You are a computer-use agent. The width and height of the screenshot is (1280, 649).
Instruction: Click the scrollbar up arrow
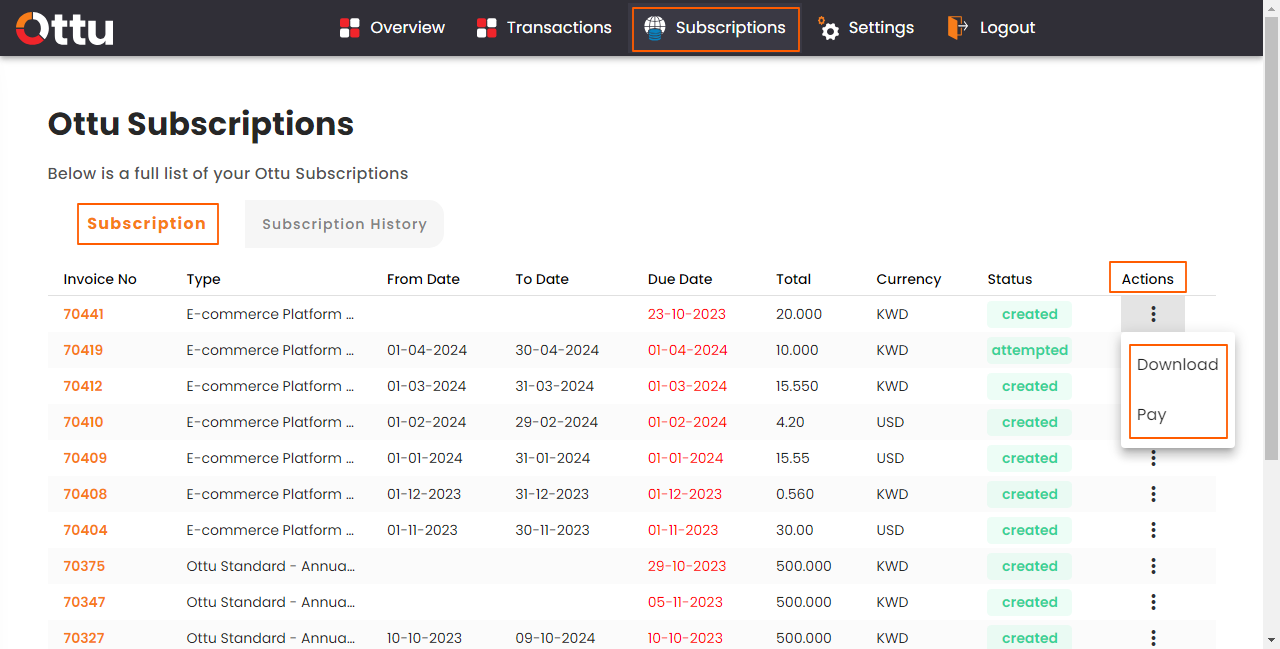[1271, 8]
